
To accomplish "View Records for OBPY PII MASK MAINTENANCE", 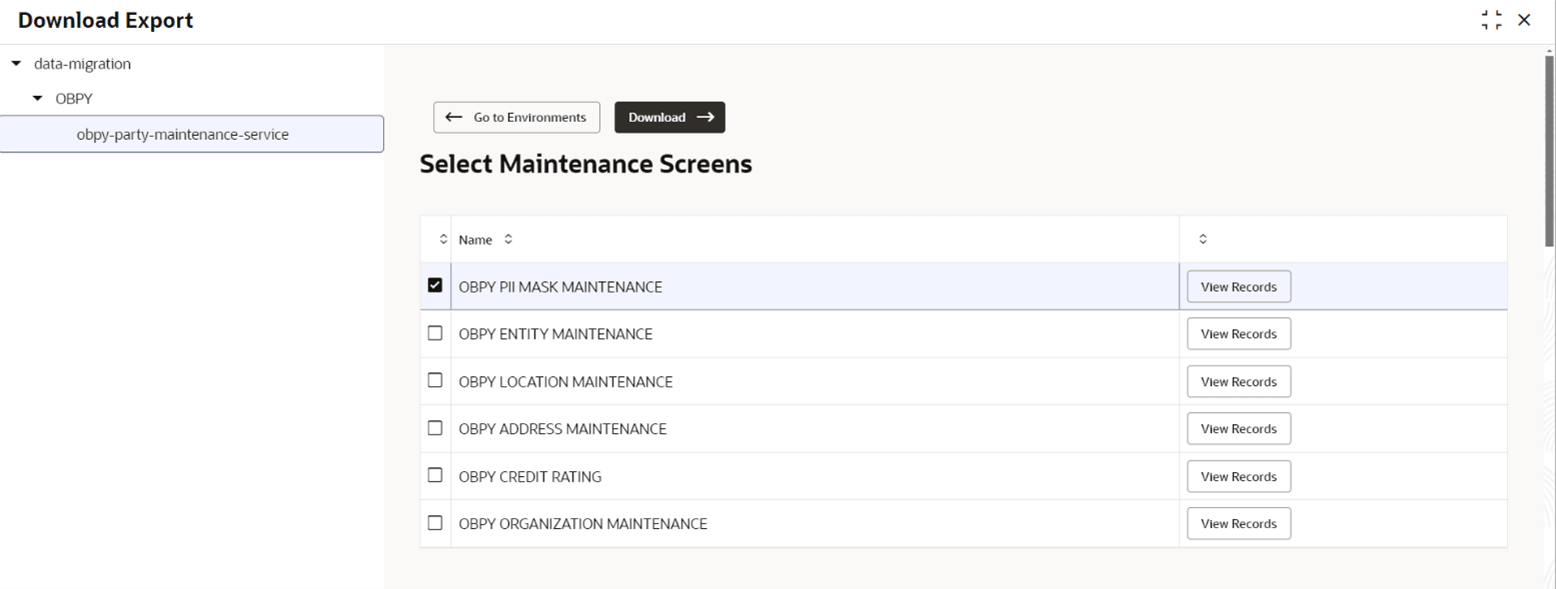I will tap(1238, 286).
